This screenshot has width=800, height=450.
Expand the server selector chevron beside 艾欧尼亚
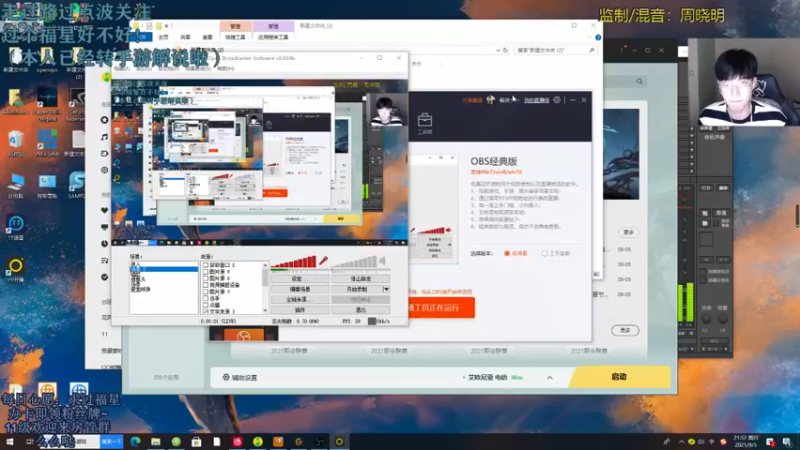[x=549, y=378]
